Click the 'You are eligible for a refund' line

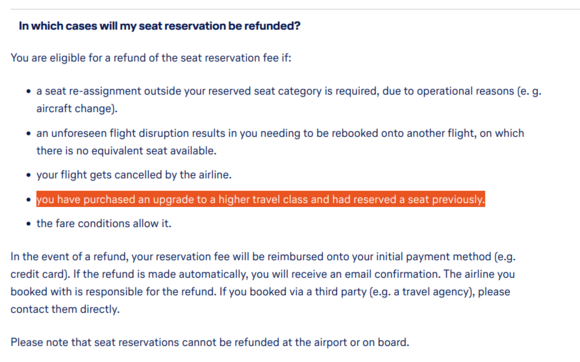coord(151,58)
